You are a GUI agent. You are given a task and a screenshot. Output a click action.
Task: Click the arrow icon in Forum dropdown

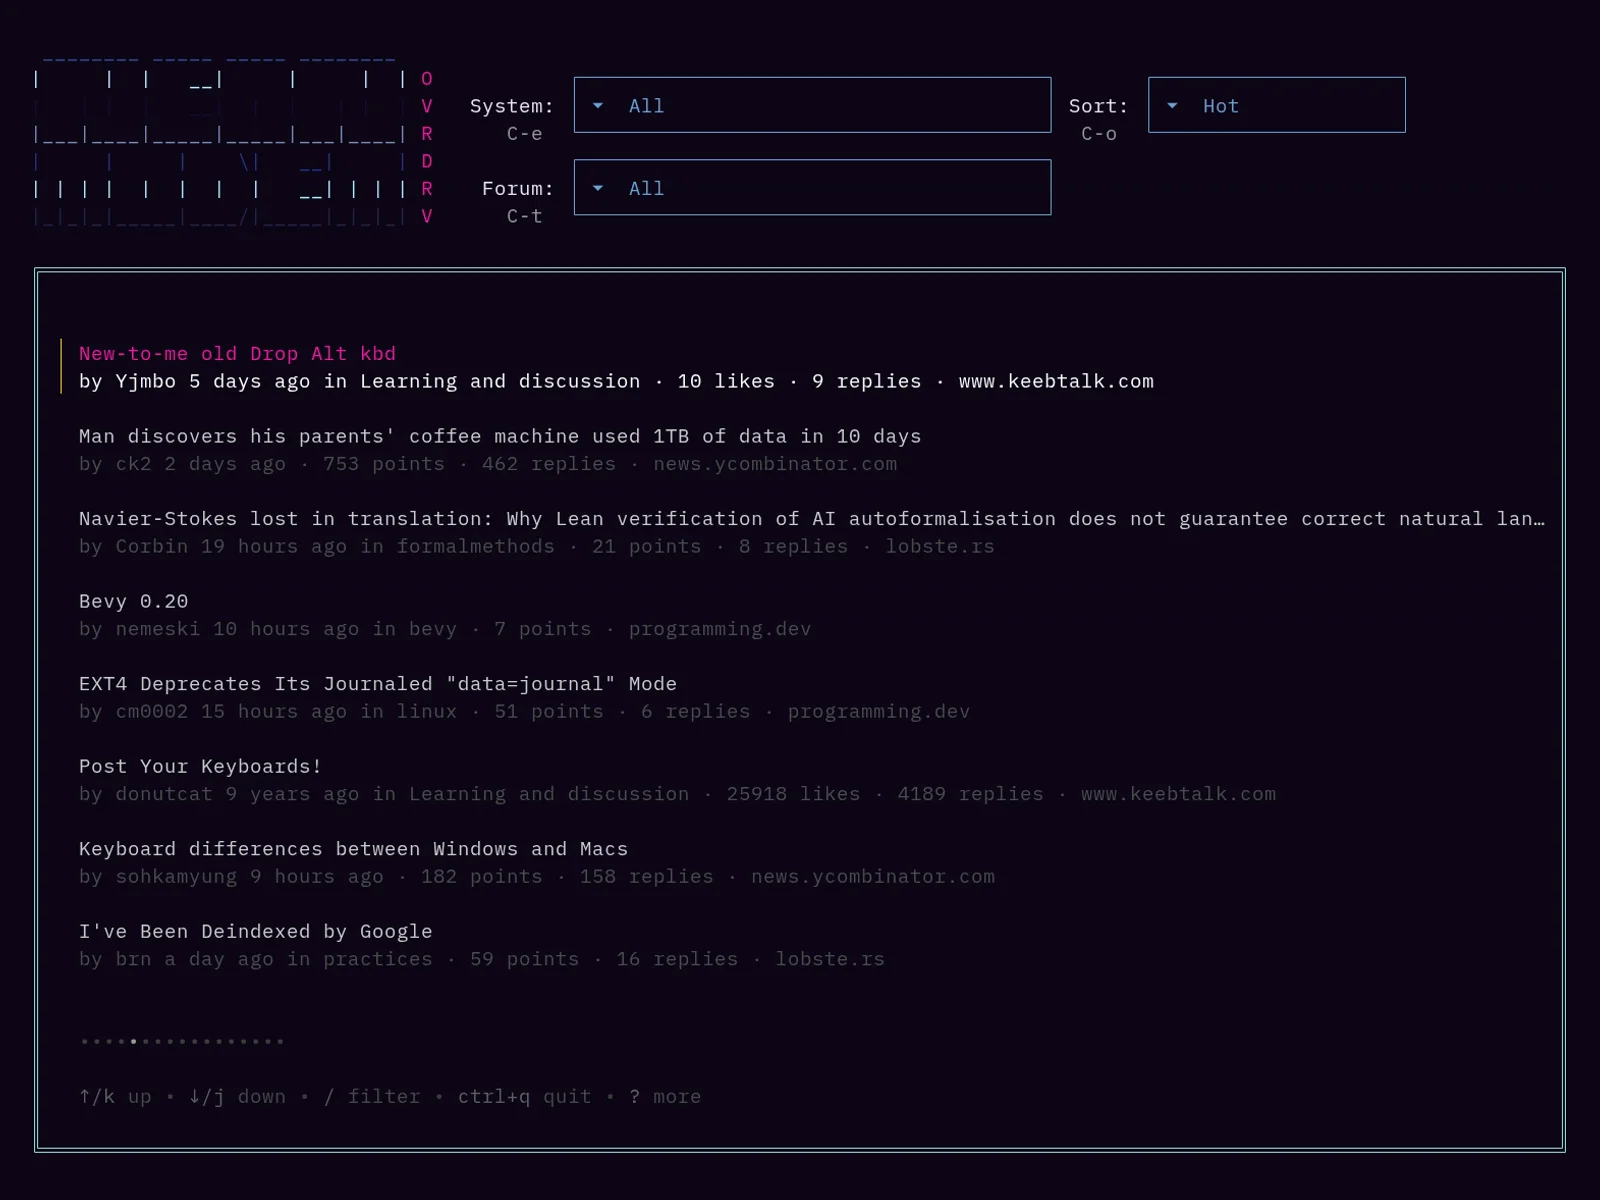click(x=598, y=188)
